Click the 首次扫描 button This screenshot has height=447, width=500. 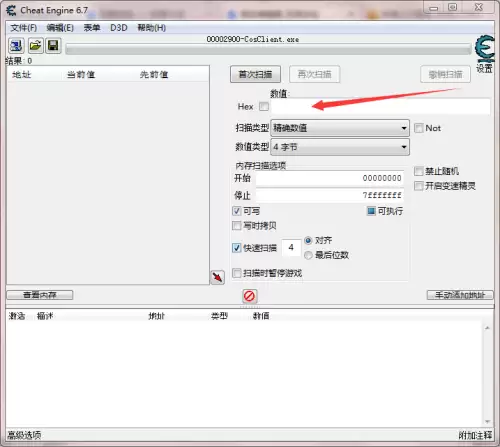coord(255,74)
